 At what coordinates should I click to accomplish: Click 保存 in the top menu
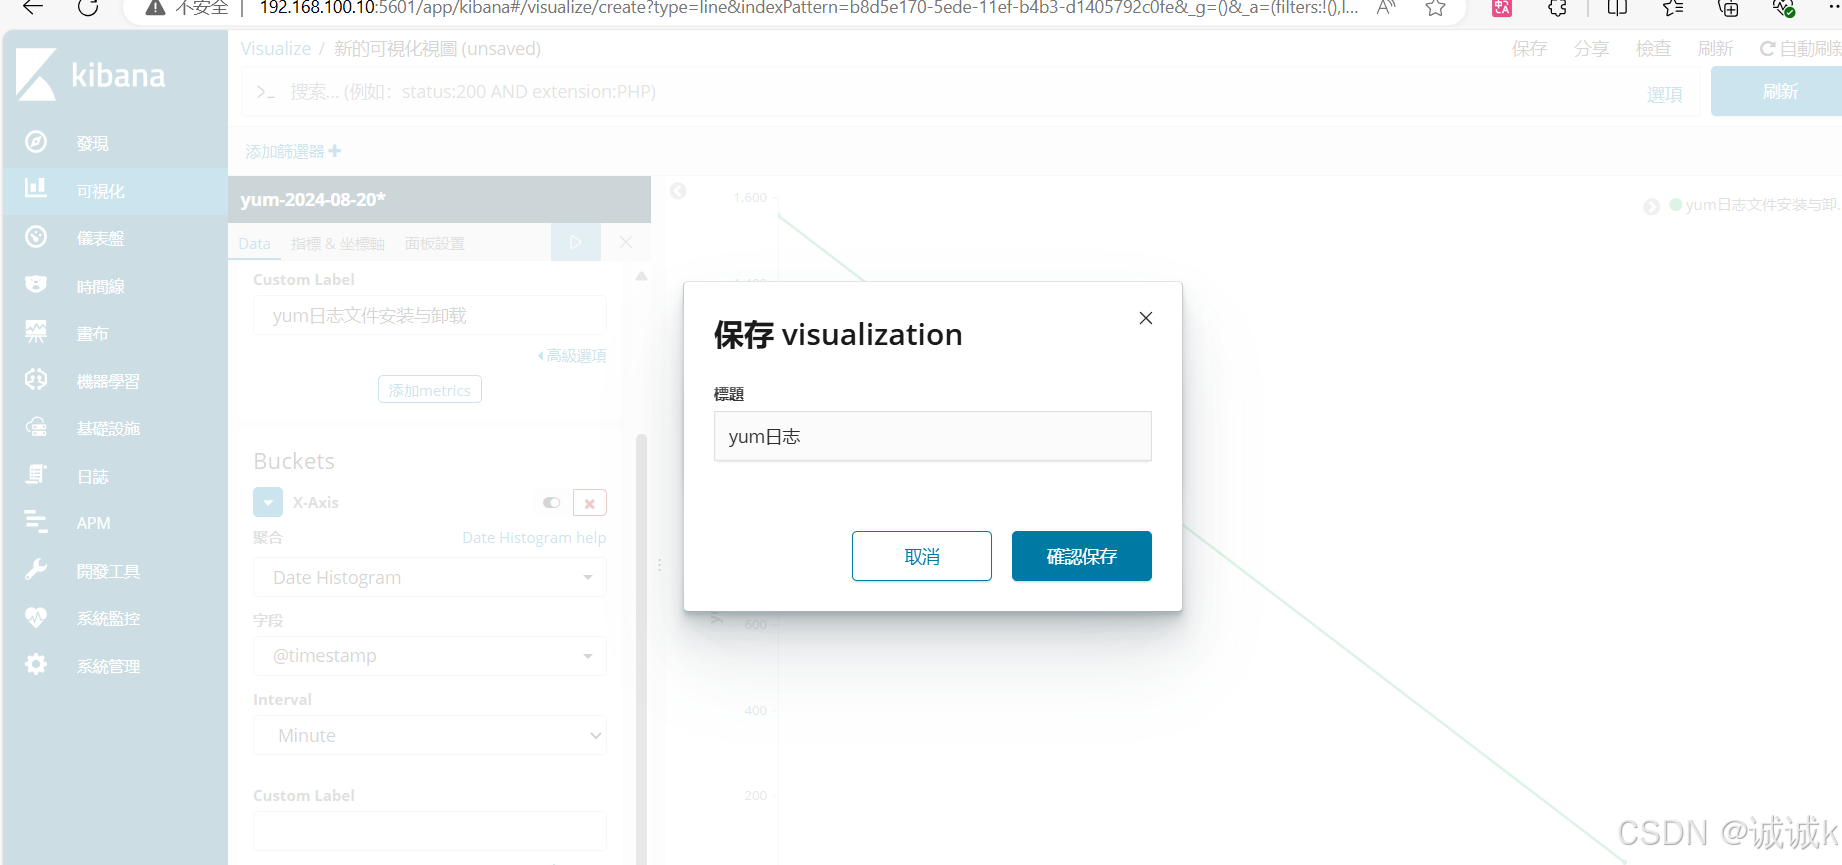[1529, 49]
